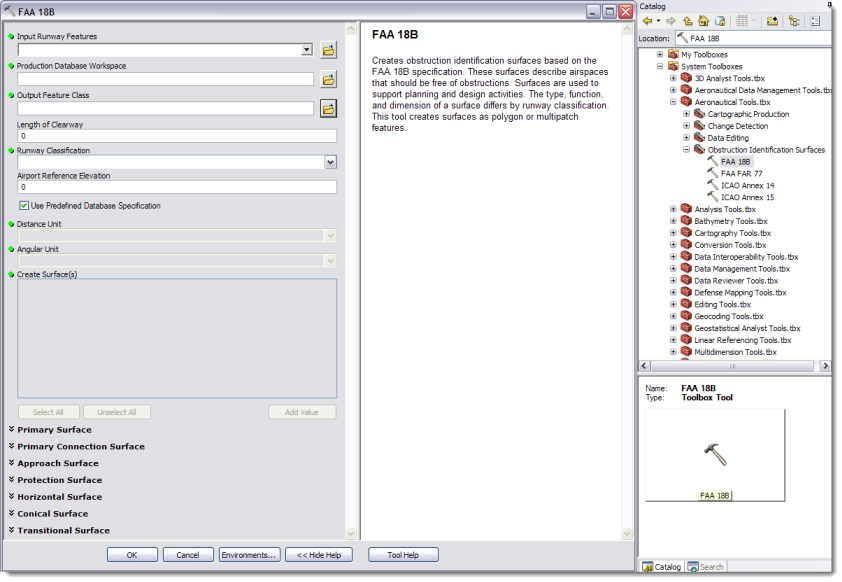Browse for Input Runway Features

tap(329, 50)
